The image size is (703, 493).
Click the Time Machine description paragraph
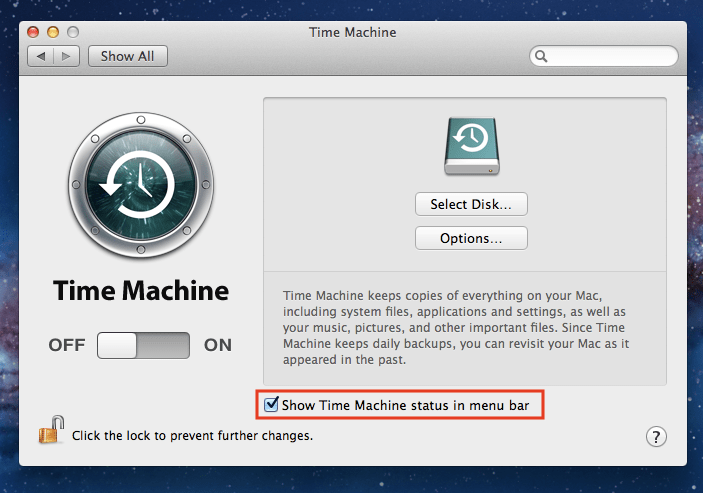tap(456, 328)
